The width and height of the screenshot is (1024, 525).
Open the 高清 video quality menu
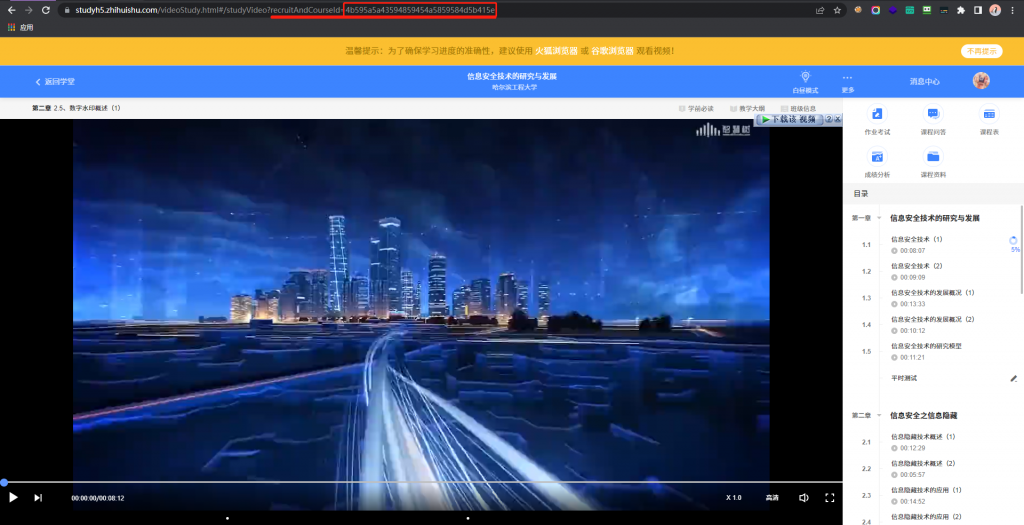[x=772, y=498]
